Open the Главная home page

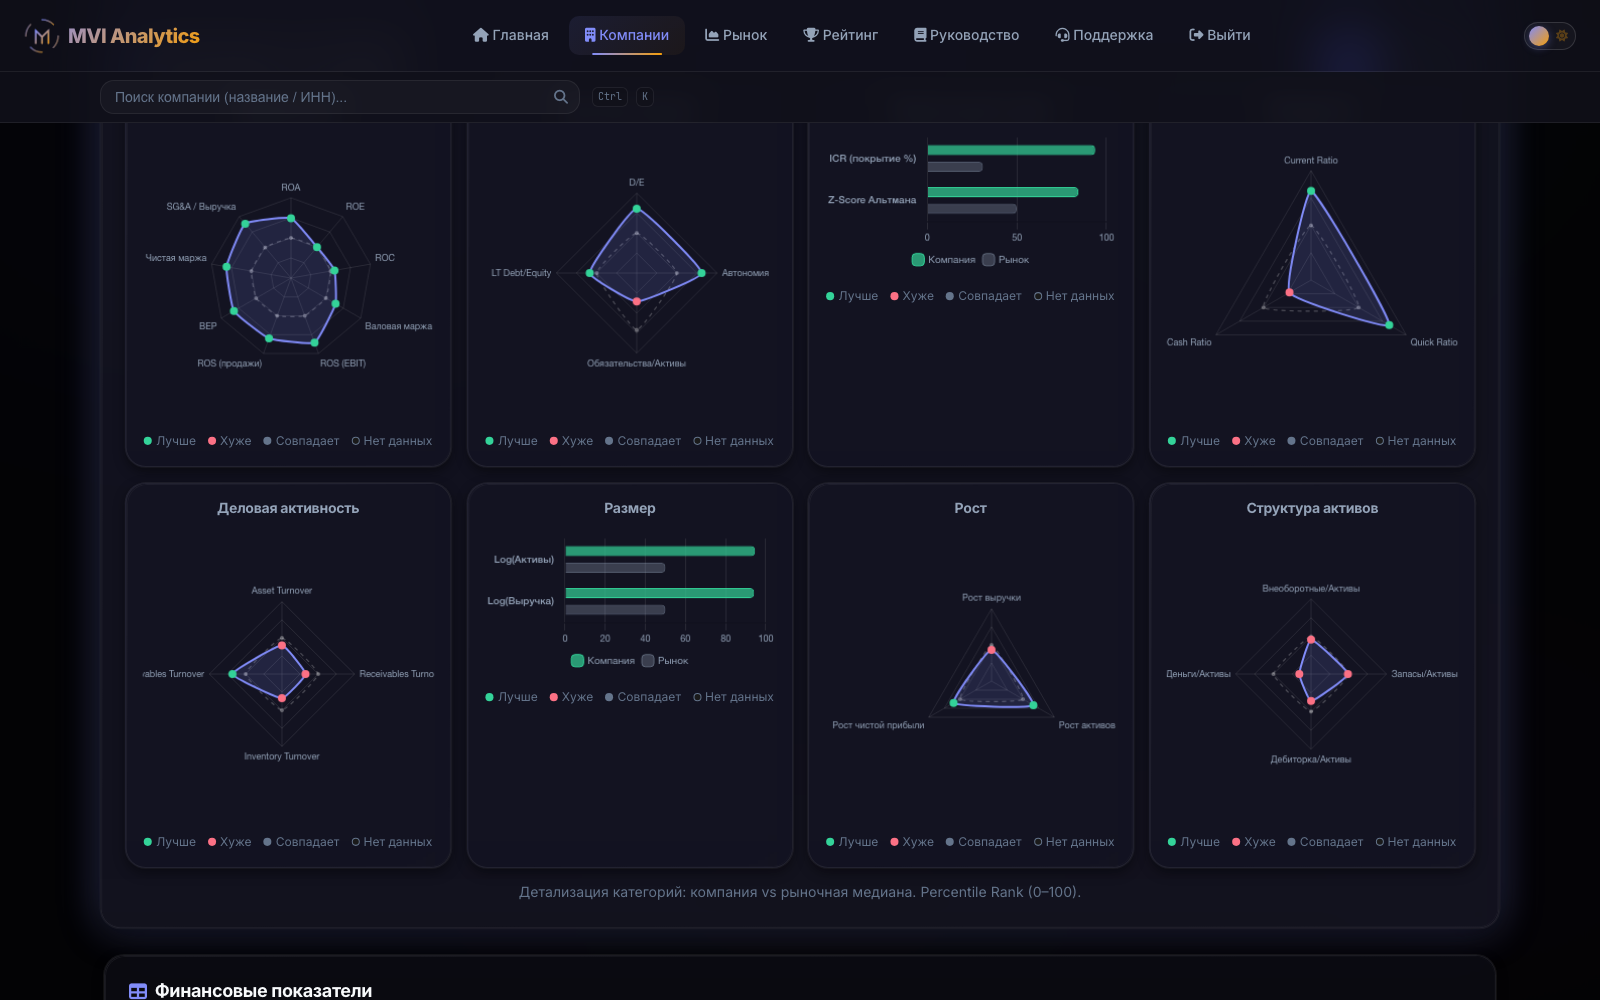click(510, 35)
